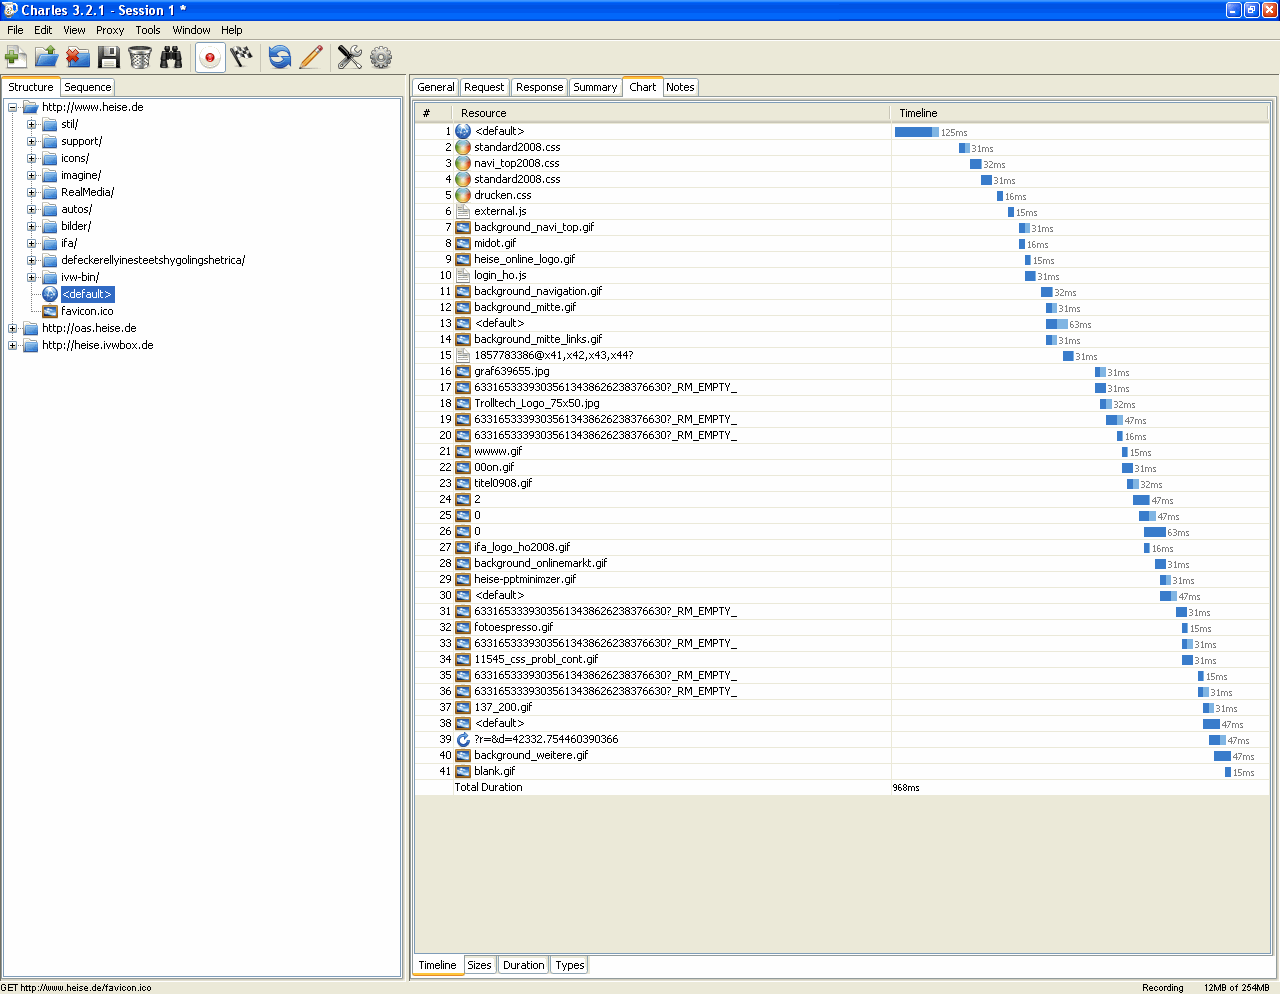Switch to the Response tab

(539, 87)
